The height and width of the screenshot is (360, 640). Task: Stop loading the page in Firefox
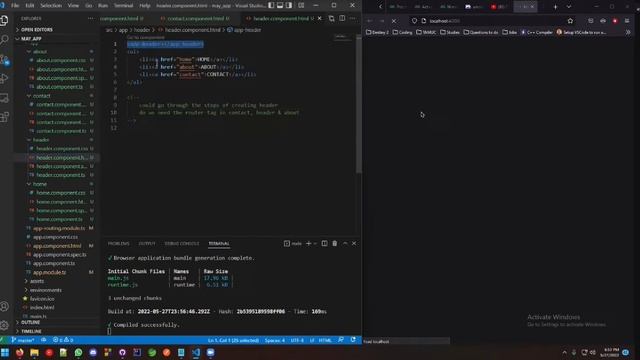(394, 21)
